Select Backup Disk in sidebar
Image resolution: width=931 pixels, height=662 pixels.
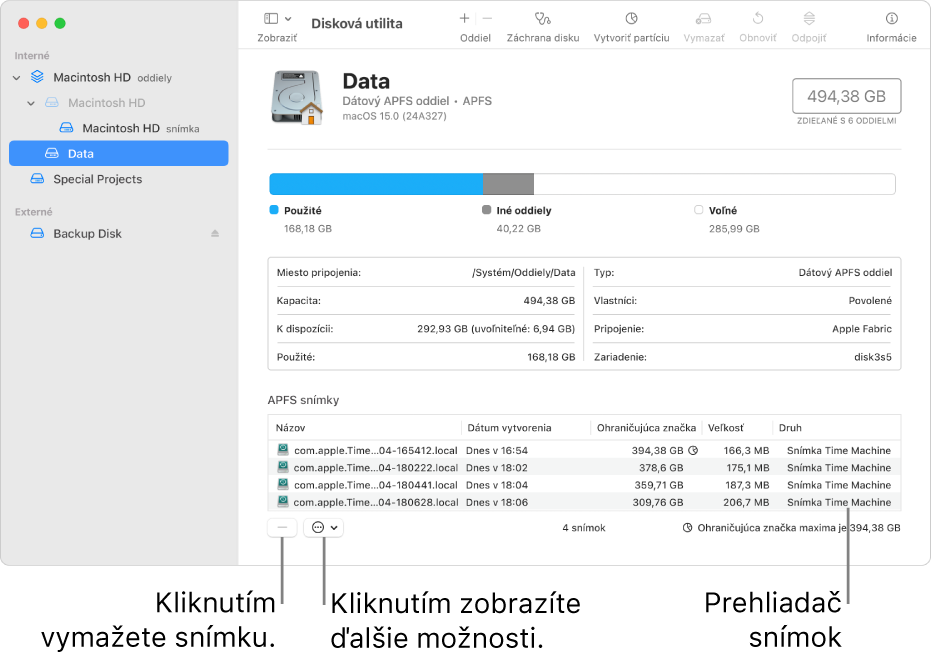pyautogui.click(x=119, y=233)
